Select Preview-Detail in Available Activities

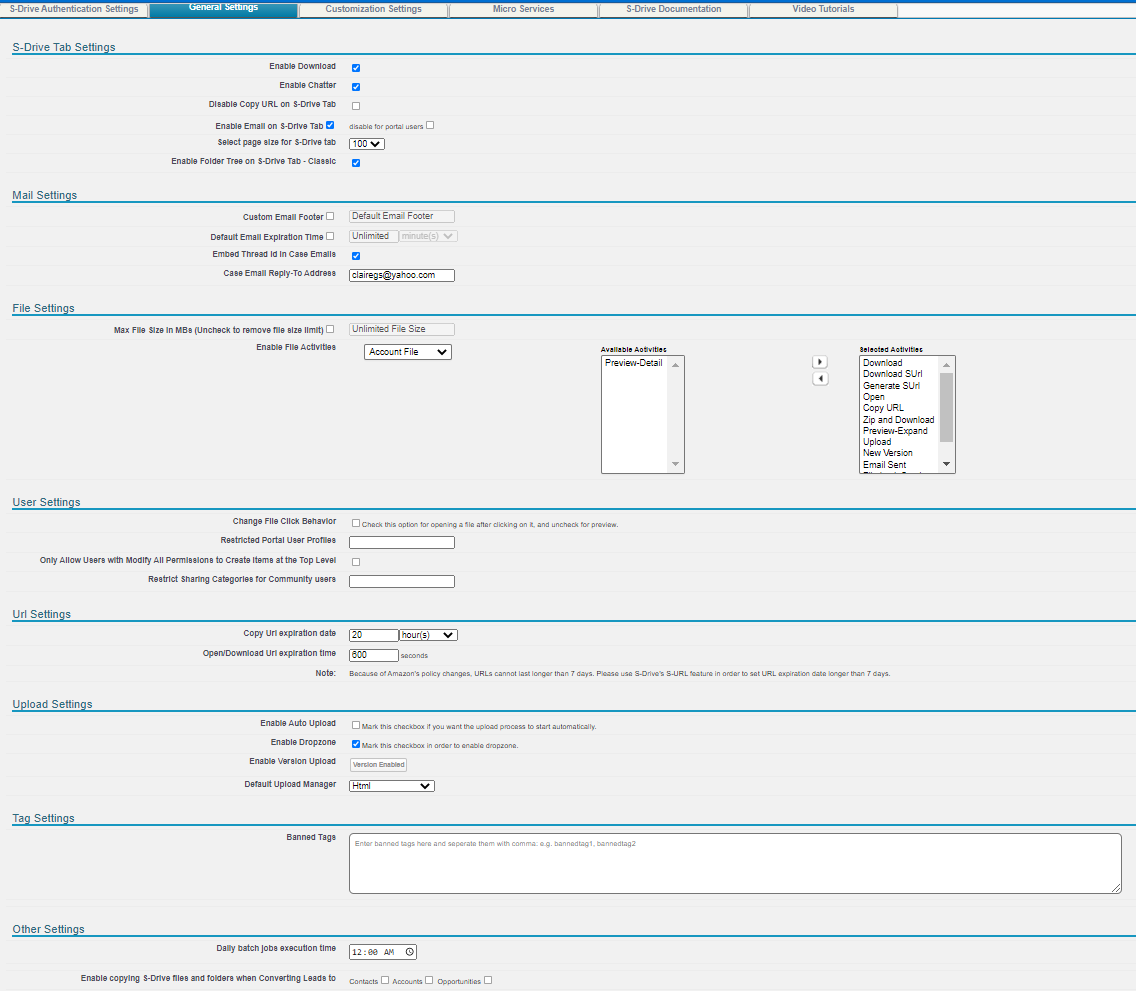pyautogui.click(x=634, y=363)
